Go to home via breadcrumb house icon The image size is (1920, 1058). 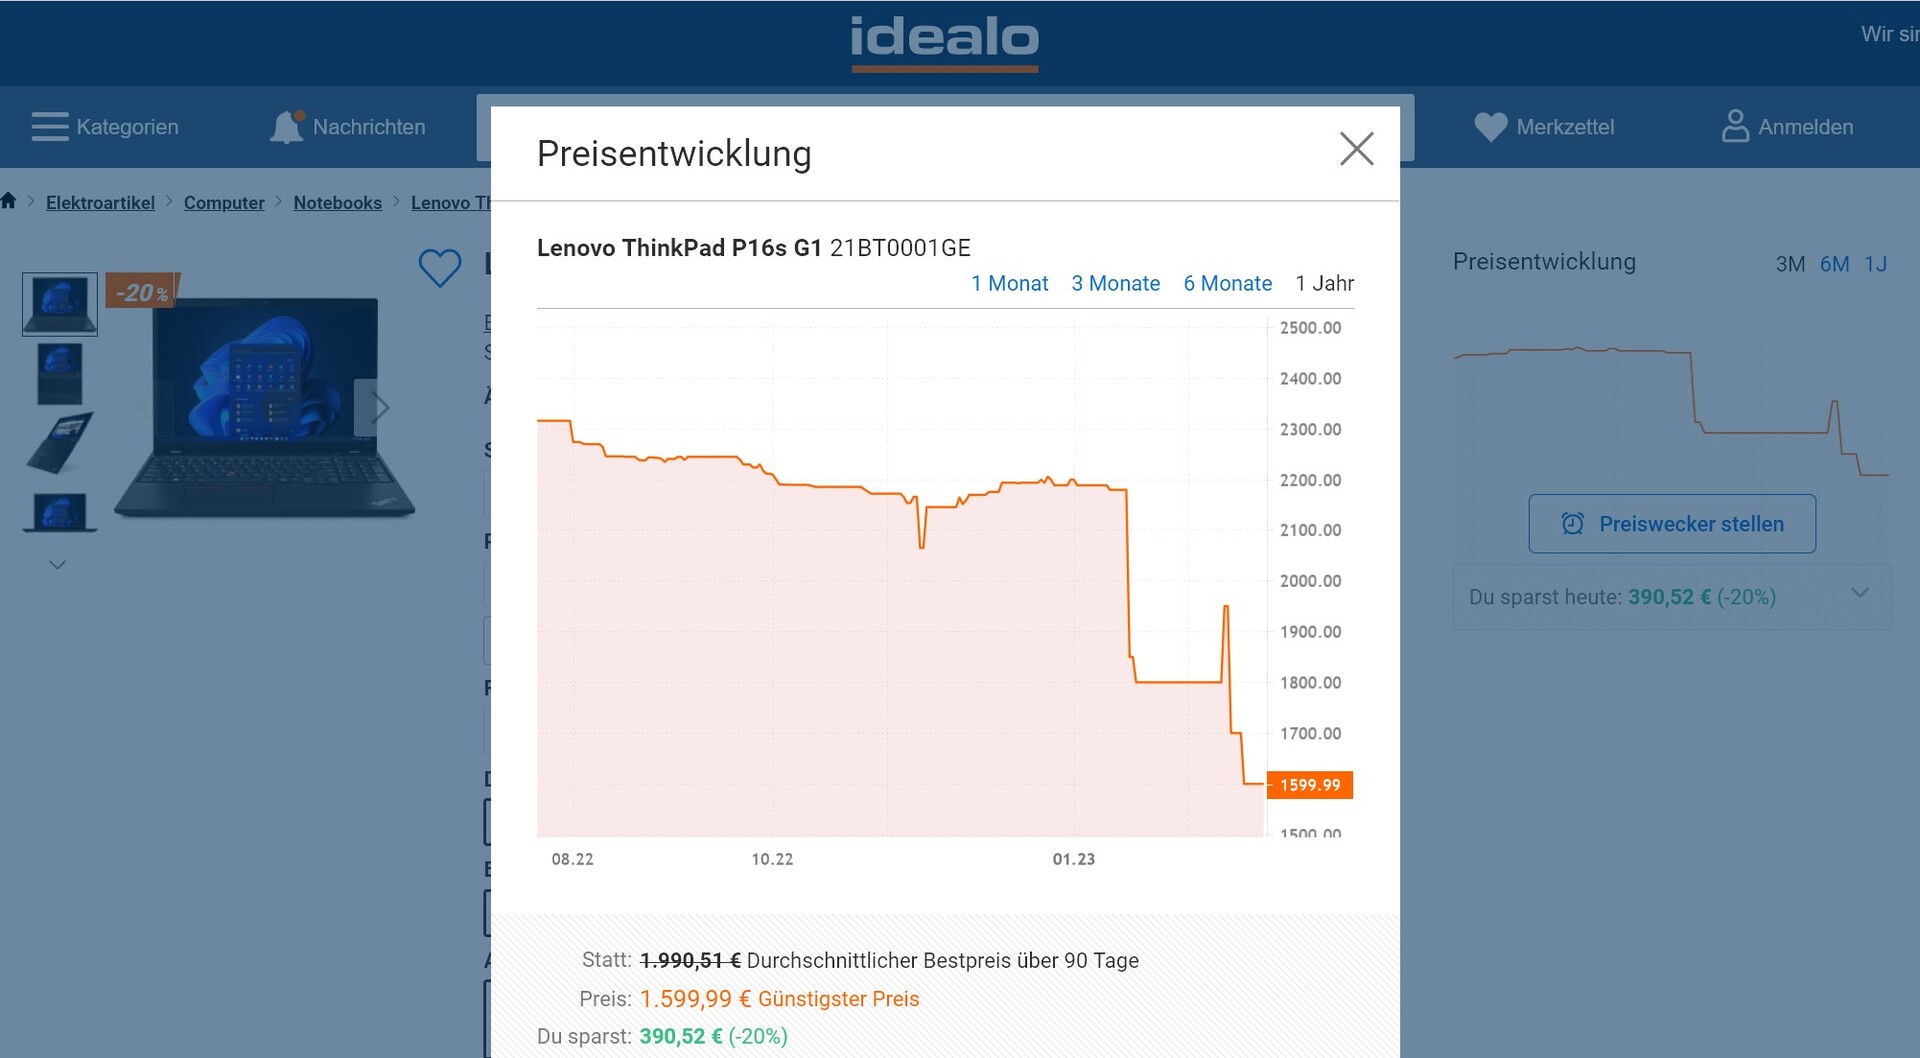(9, 201)
